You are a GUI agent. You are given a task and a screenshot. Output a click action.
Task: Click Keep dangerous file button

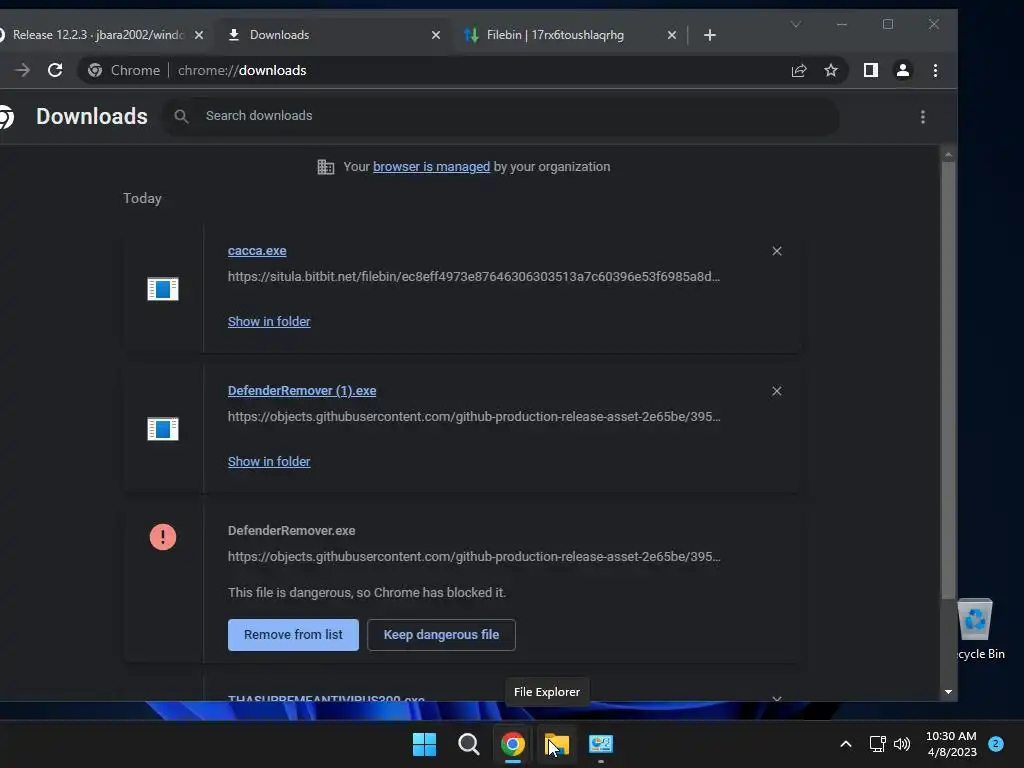tap(441, 635)
